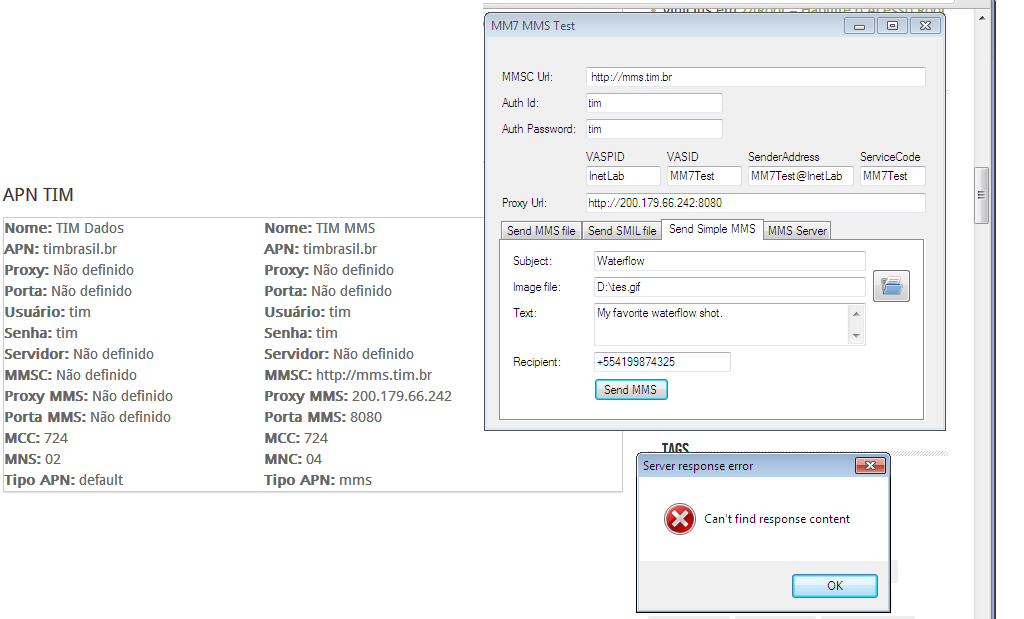Screen dimensions: 1024x619
Task: Click the 'Nome: TIM MMS' row
Action: click(x=319, y=228)
